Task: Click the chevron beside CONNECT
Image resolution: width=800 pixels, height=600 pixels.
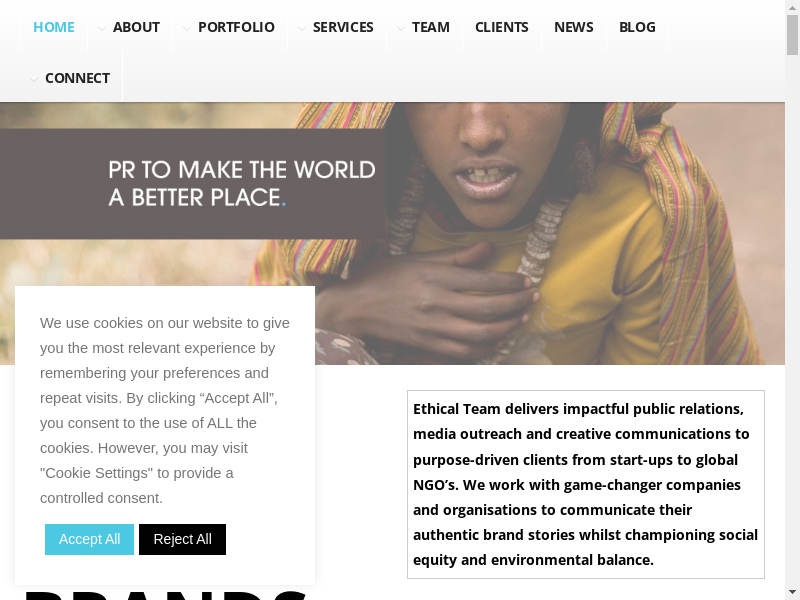Action: (34, 80)
